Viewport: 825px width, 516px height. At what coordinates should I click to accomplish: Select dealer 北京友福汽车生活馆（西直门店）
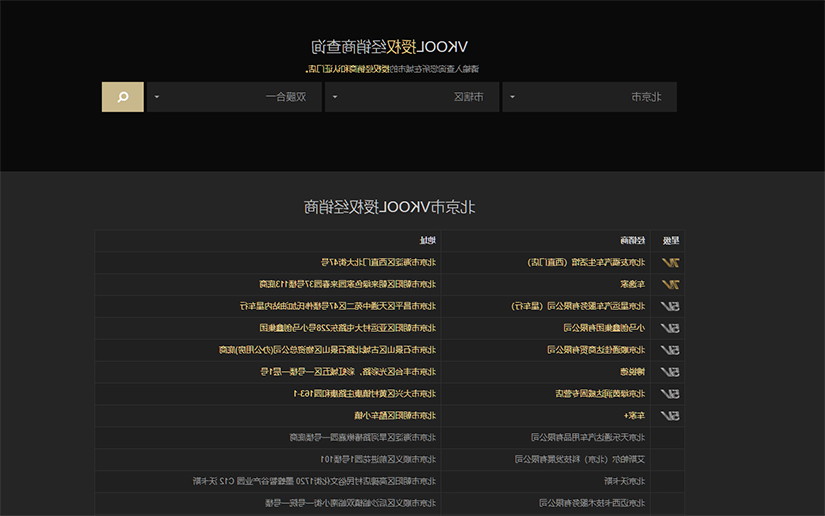[586, 262]
